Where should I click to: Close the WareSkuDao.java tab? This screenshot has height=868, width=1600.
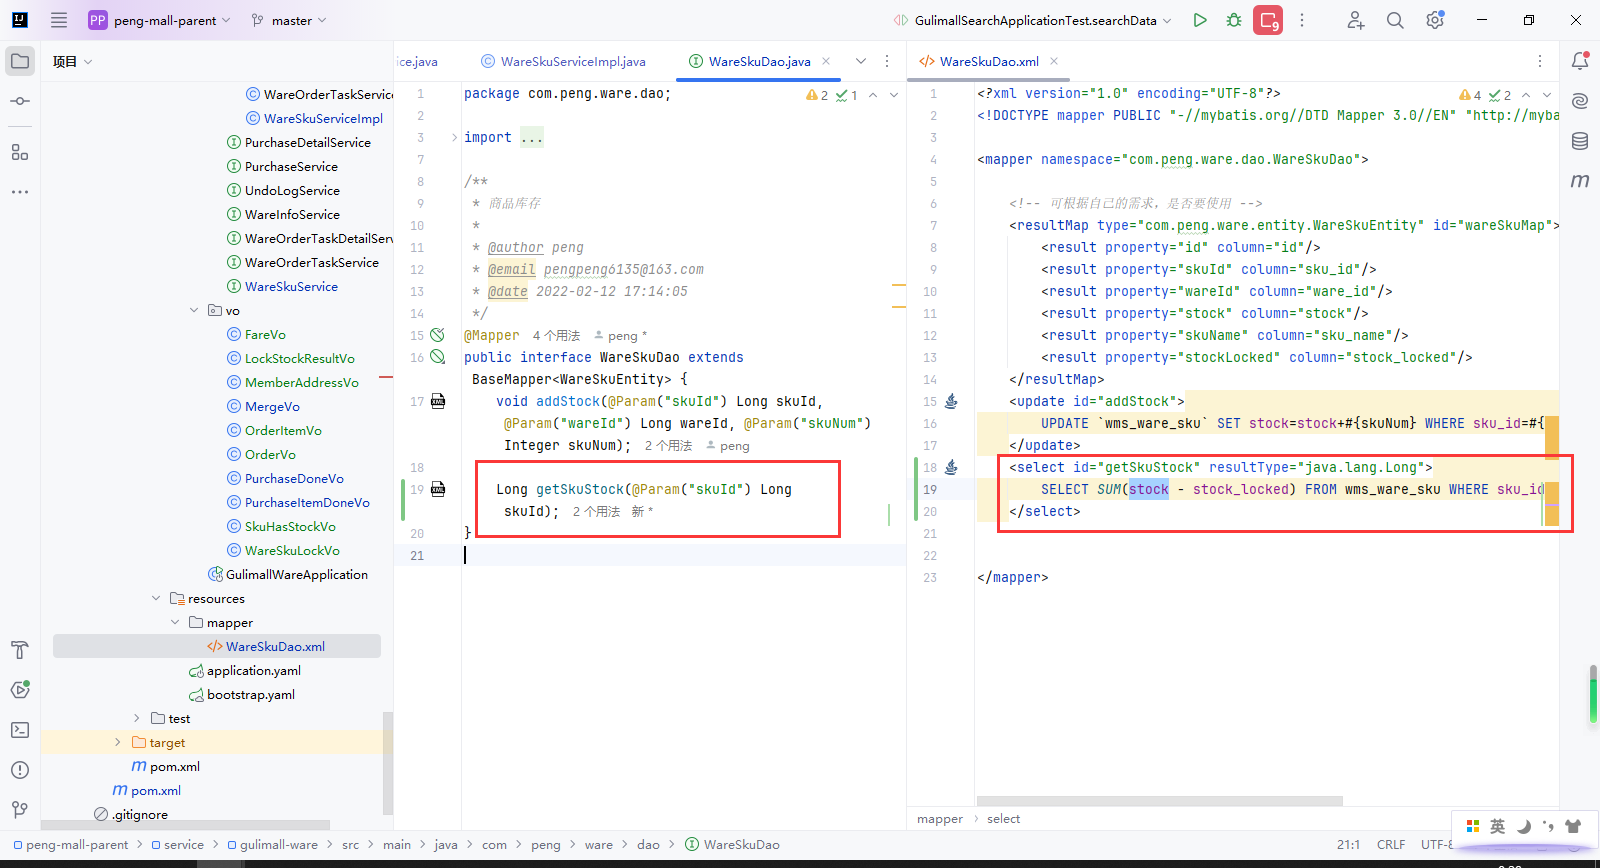[826, 61]
